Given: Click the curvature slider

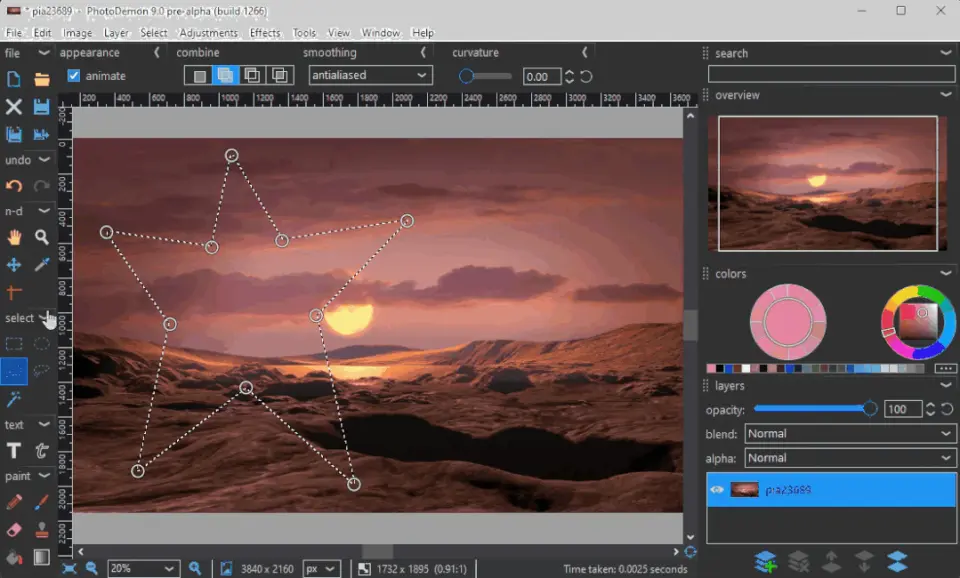Looking at the screenshot, I should [486, 76].
